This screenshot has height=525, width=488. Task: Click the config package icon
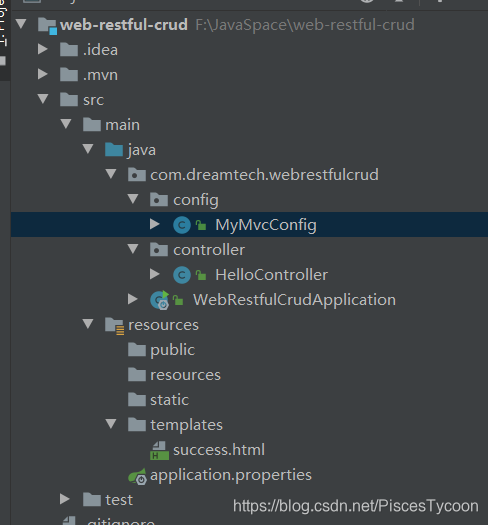(159, 200)
